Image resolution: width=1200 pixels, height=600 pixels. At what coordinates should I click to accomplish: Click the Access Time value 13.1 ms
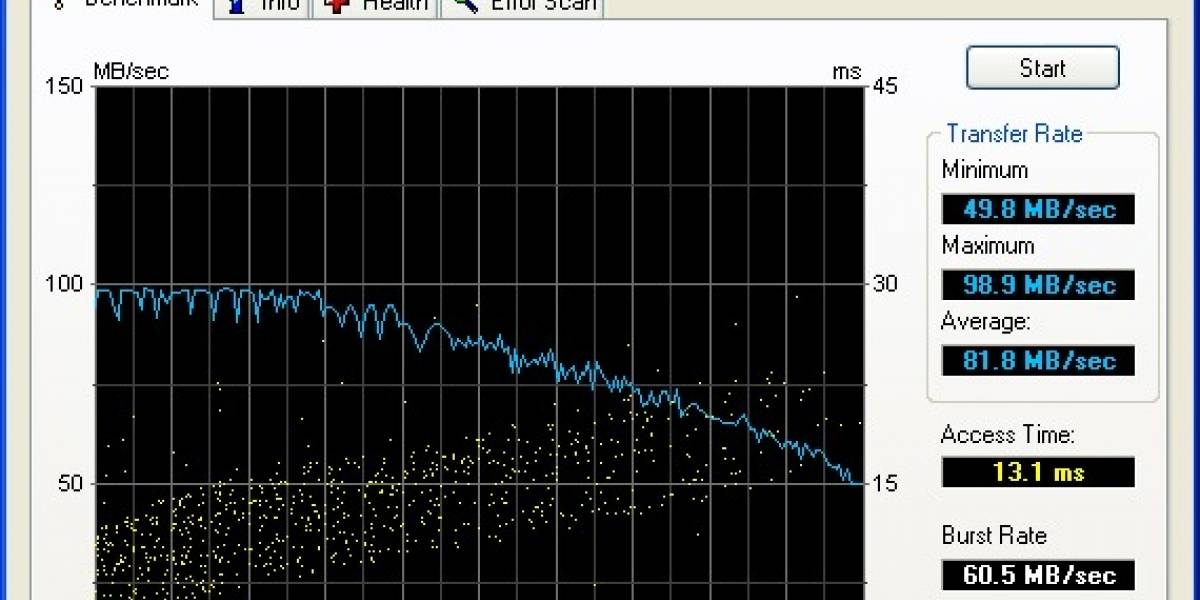1038,472
